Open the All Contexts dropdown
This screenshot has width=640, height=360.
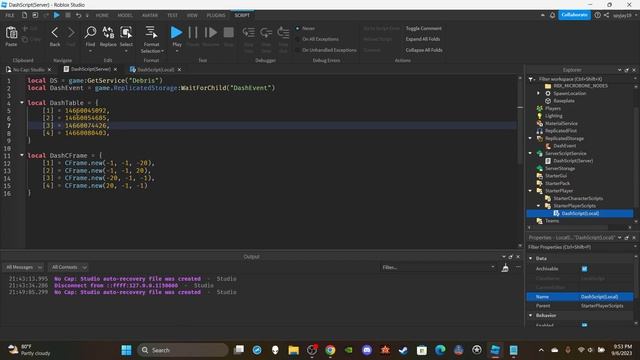[68, 267]
